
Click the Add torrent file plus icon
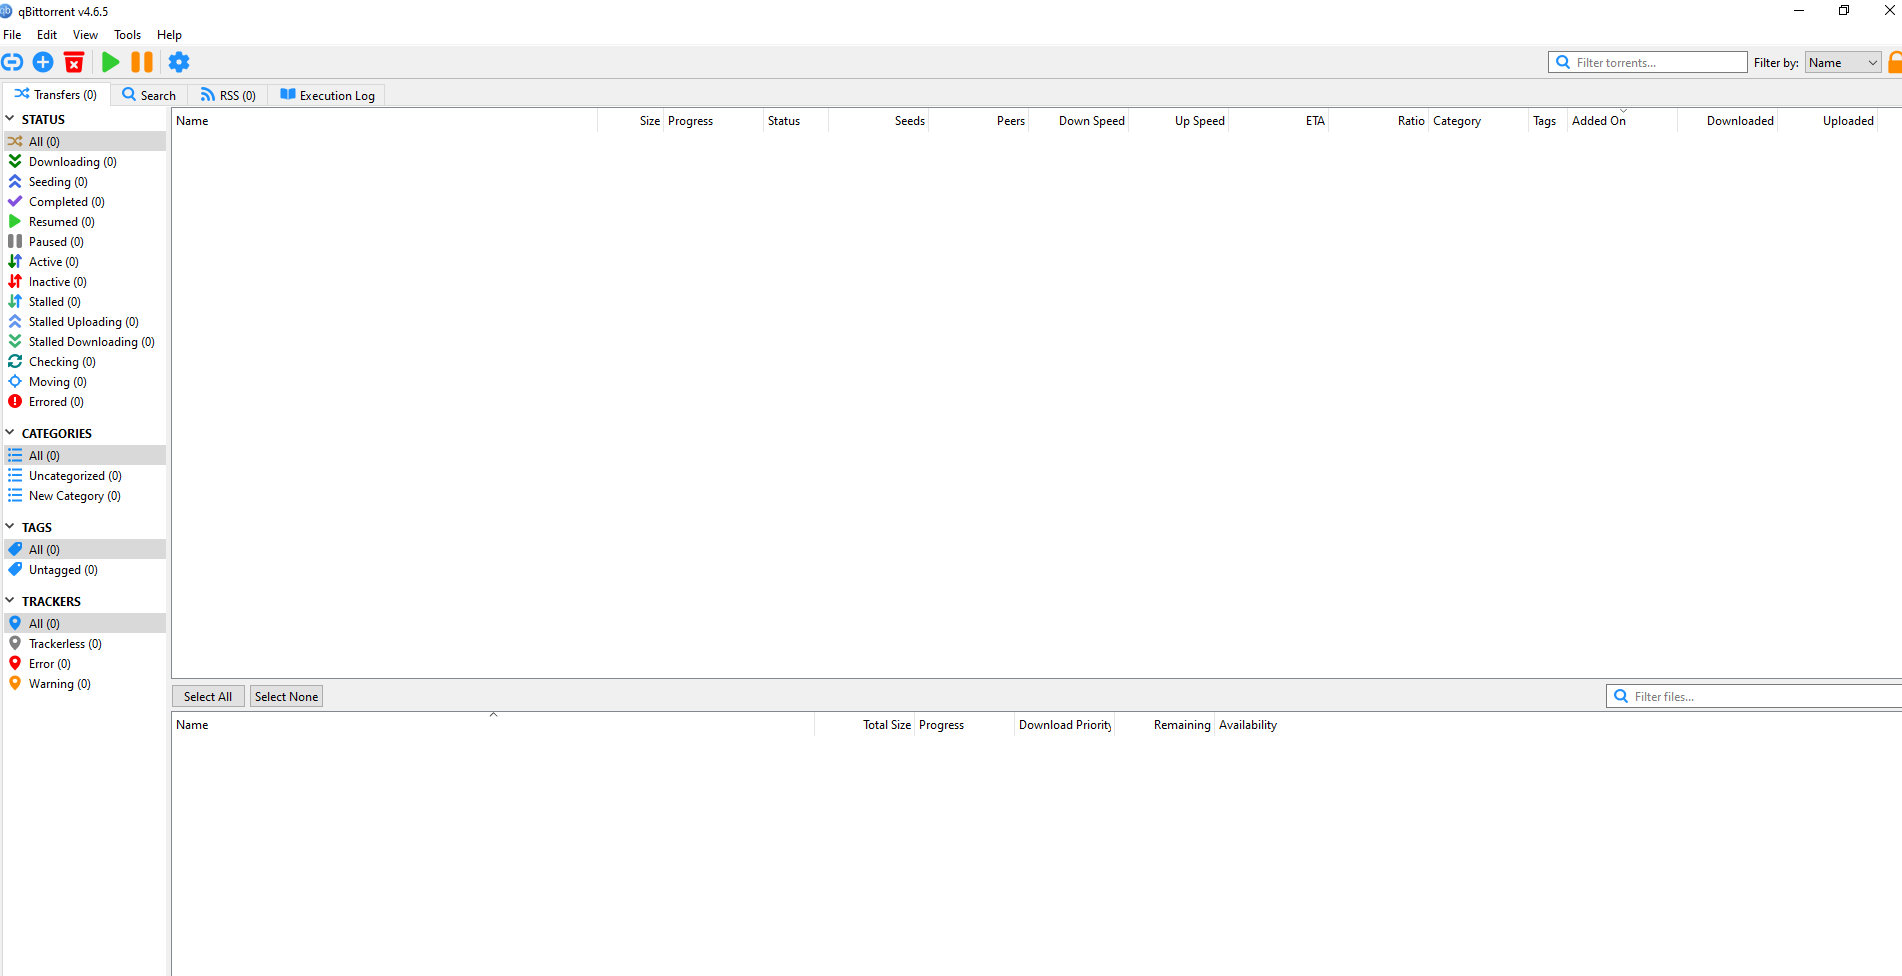pyautogui.click(x=43, y=62)
